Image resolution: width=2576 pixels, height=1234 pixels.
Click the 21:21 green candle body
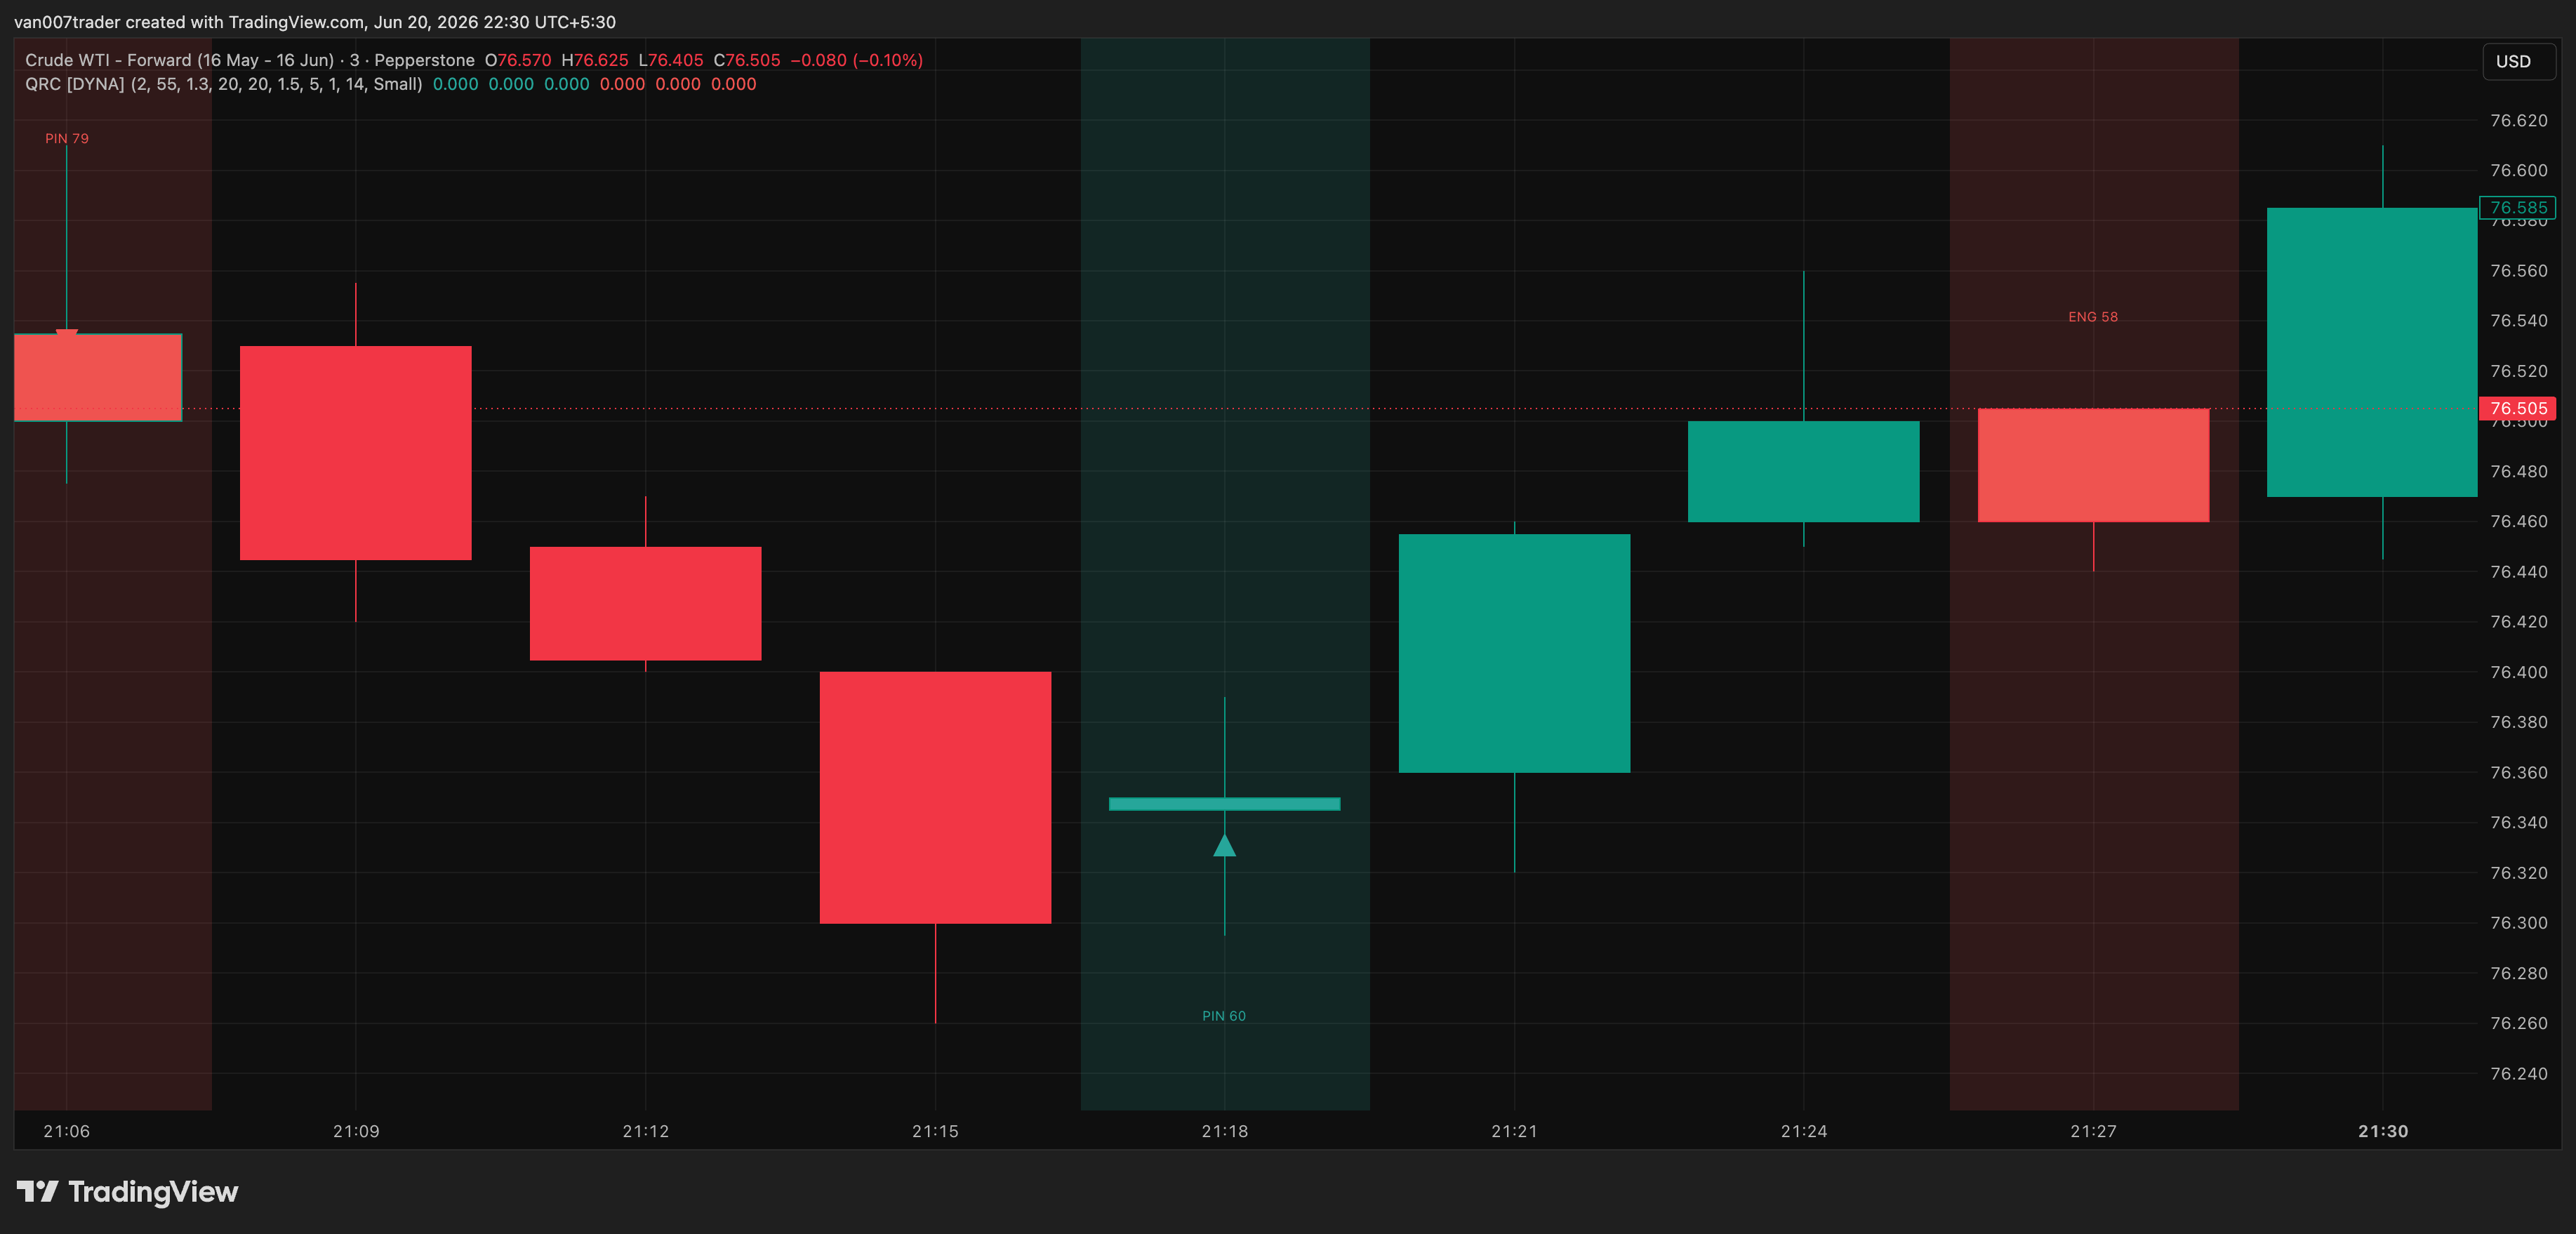pos(1514,653)
